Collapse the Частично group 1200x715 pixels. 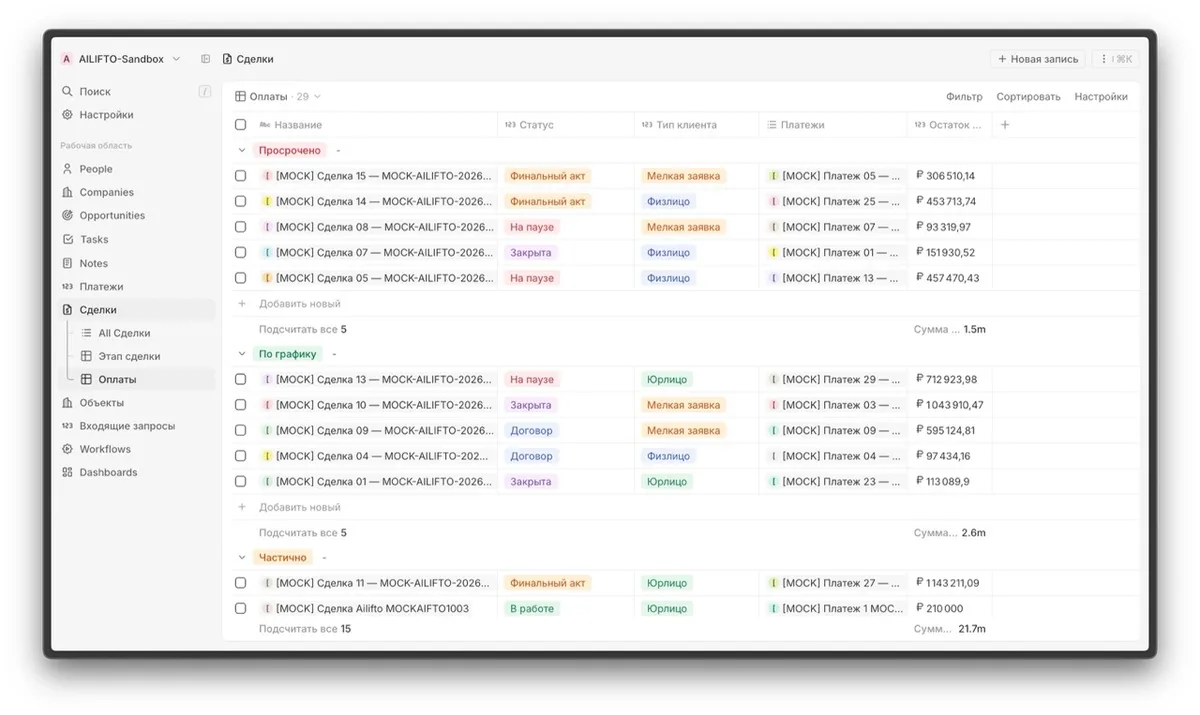click(x=241, y=557)
